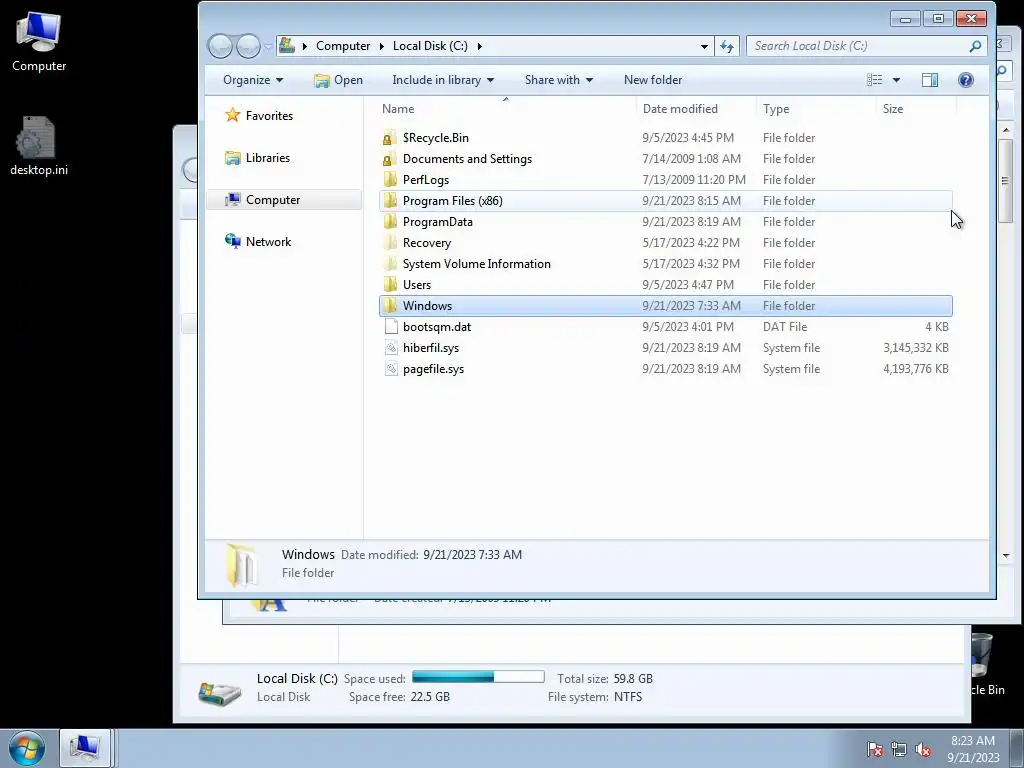Select the Windows folder icon

pyautogui.click(x=390, y=305)
